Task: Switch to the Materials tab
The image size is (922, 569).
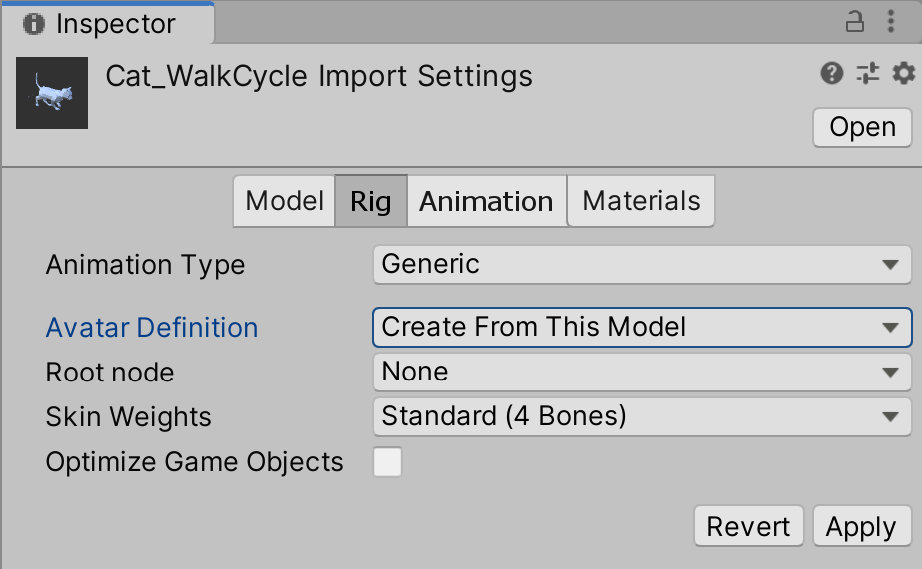Action: [x=641, y=201]
